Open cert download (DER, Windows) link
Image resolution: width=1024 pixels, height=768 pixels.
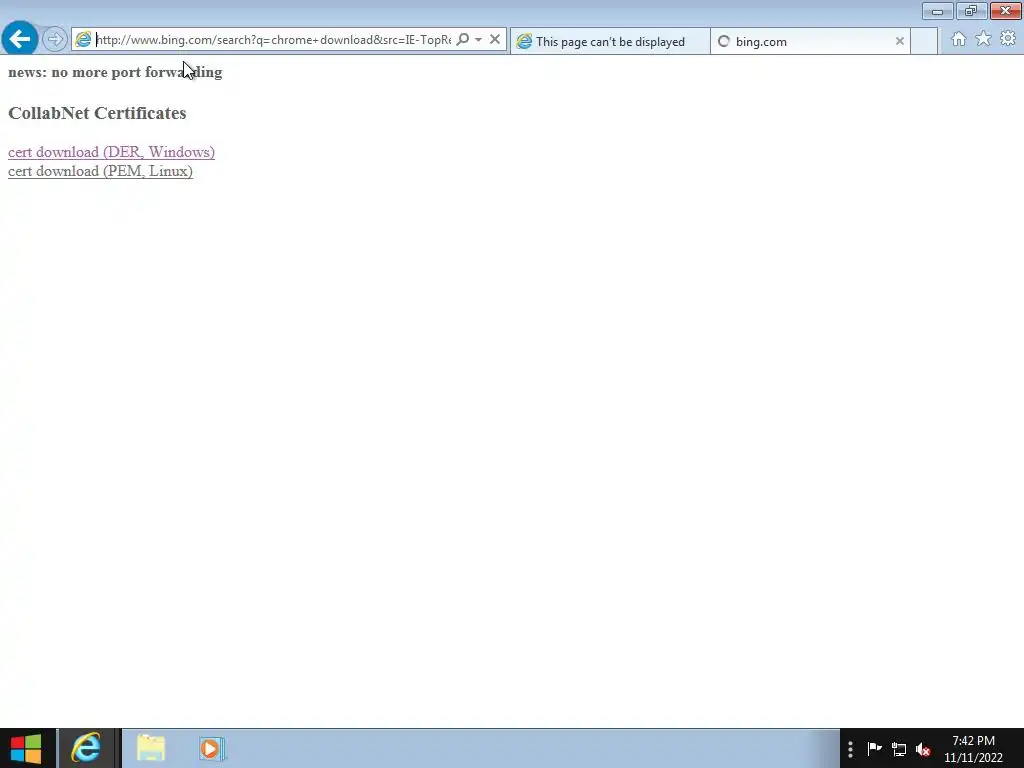(x=111, y=152)
